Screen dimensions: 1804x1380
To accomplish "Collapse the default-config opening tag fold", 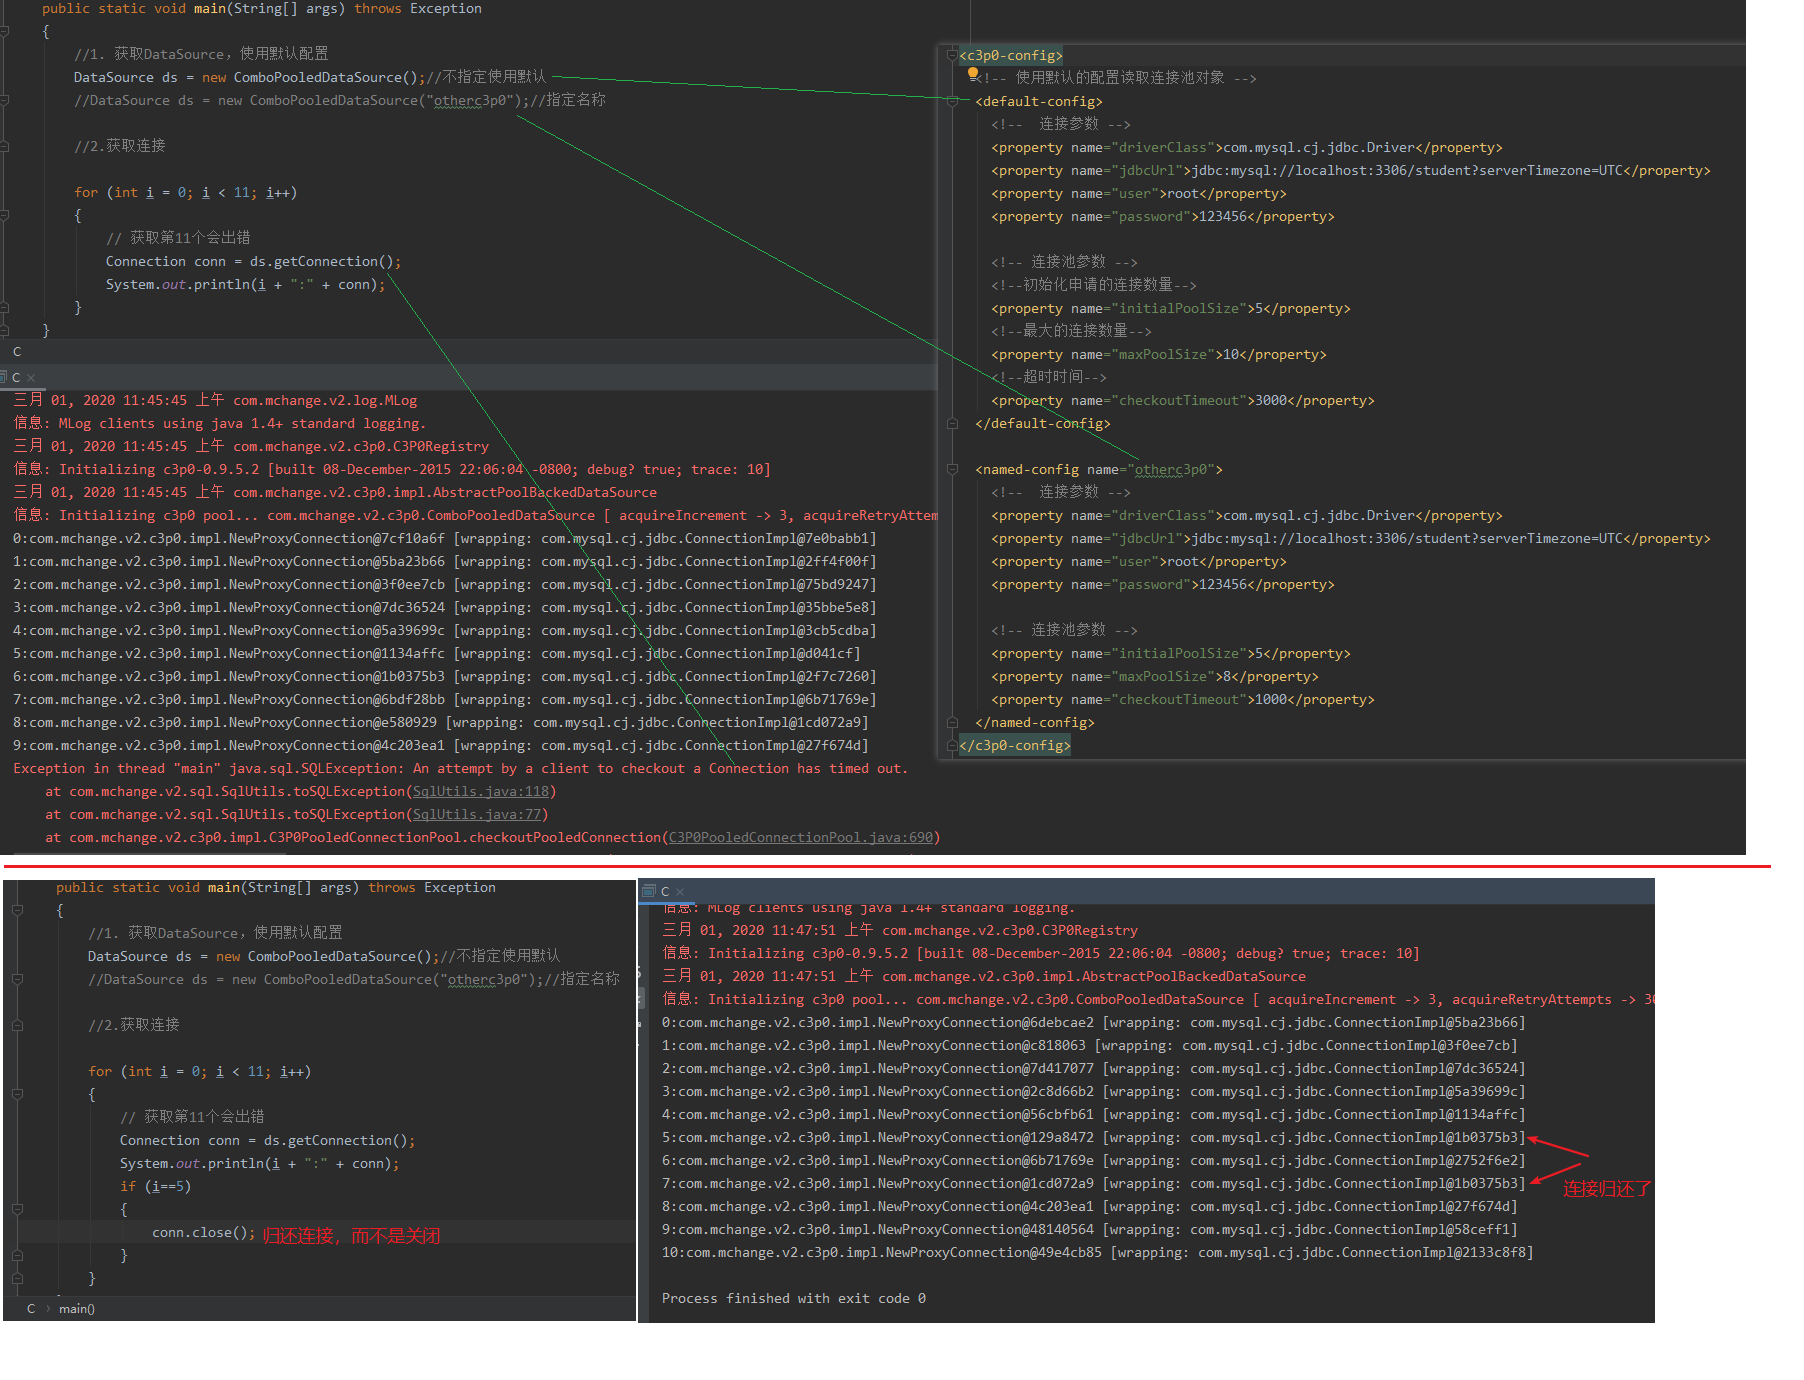I will pos(952,101).
